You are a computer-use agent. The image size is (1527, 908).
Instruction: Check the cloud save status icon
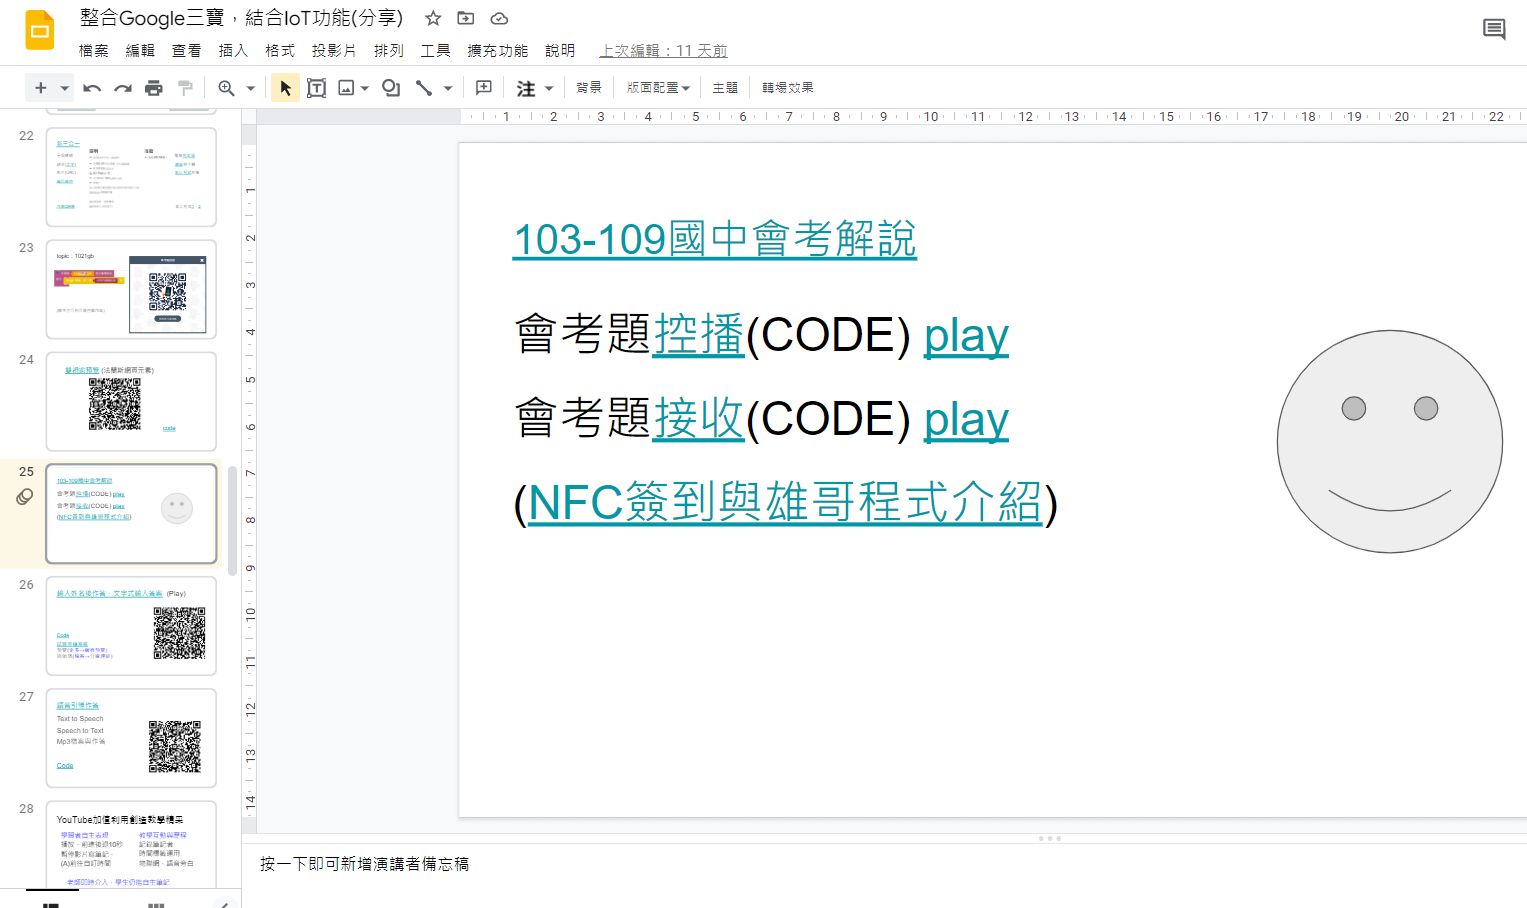[499, 18]
